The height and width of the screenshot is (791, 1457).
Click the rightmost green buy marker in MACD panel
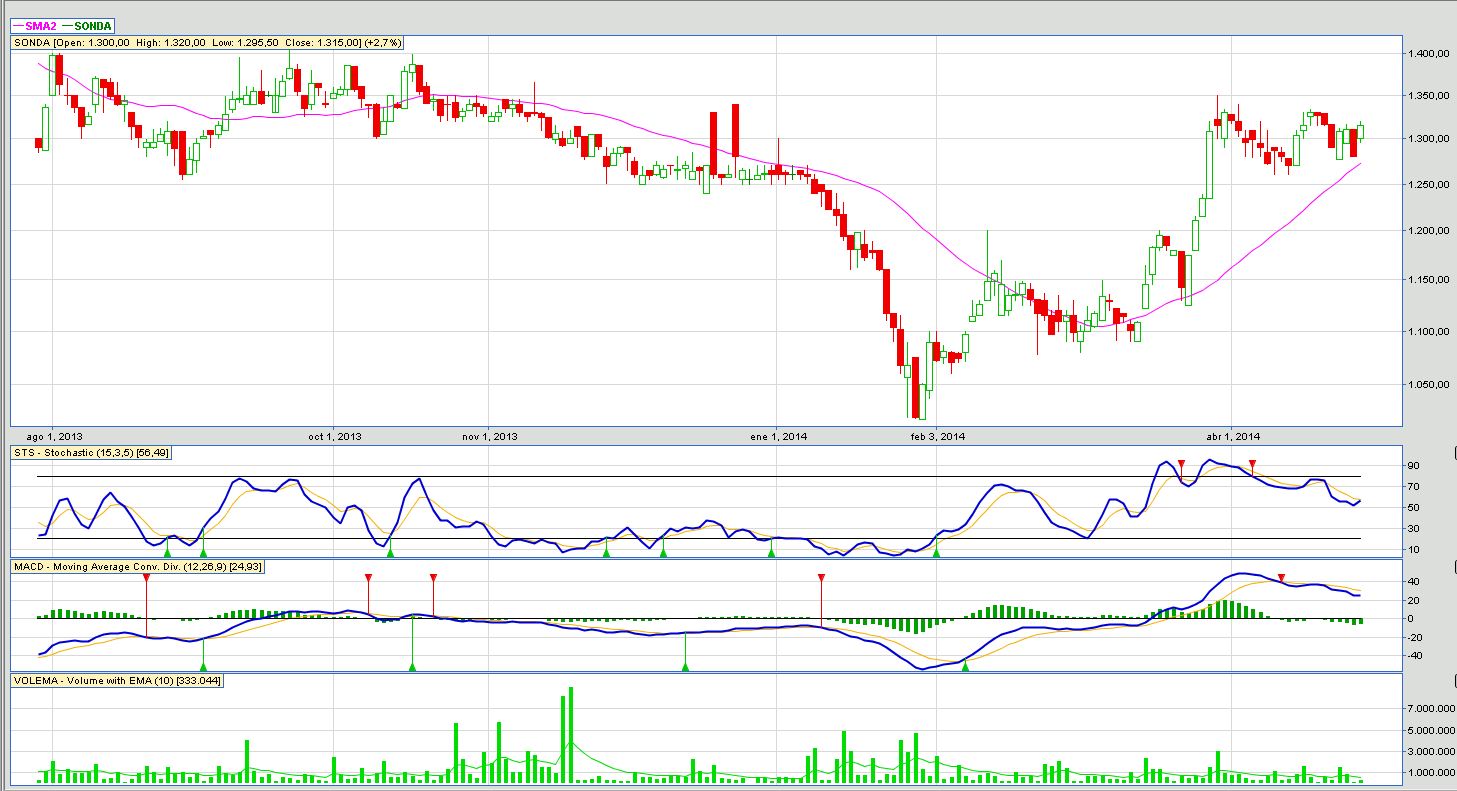[x=965, y=666]
